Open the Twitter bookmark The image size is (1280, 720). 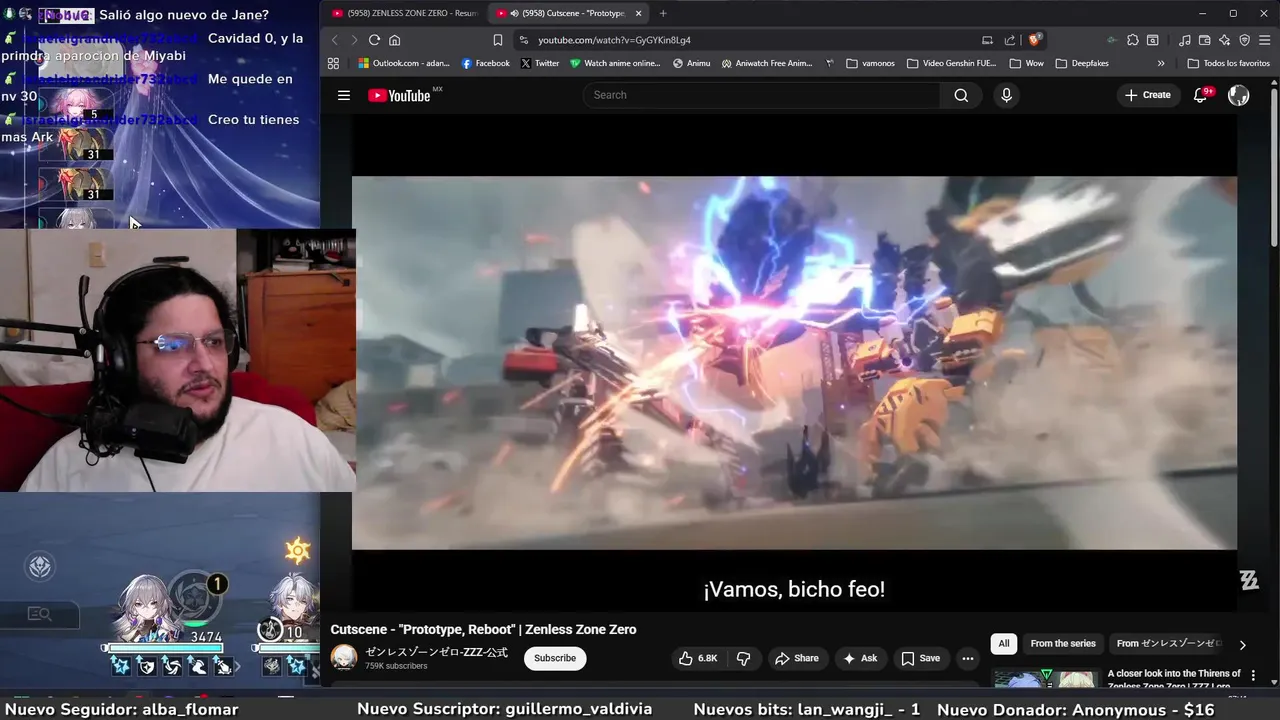[540, 63]
